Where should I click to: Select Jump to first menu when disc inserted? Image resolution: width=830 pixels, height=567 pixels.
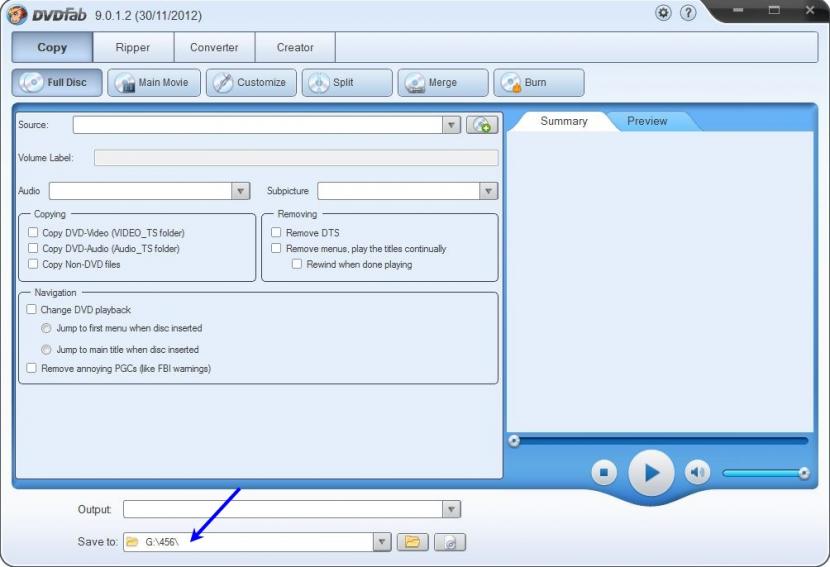46,328
